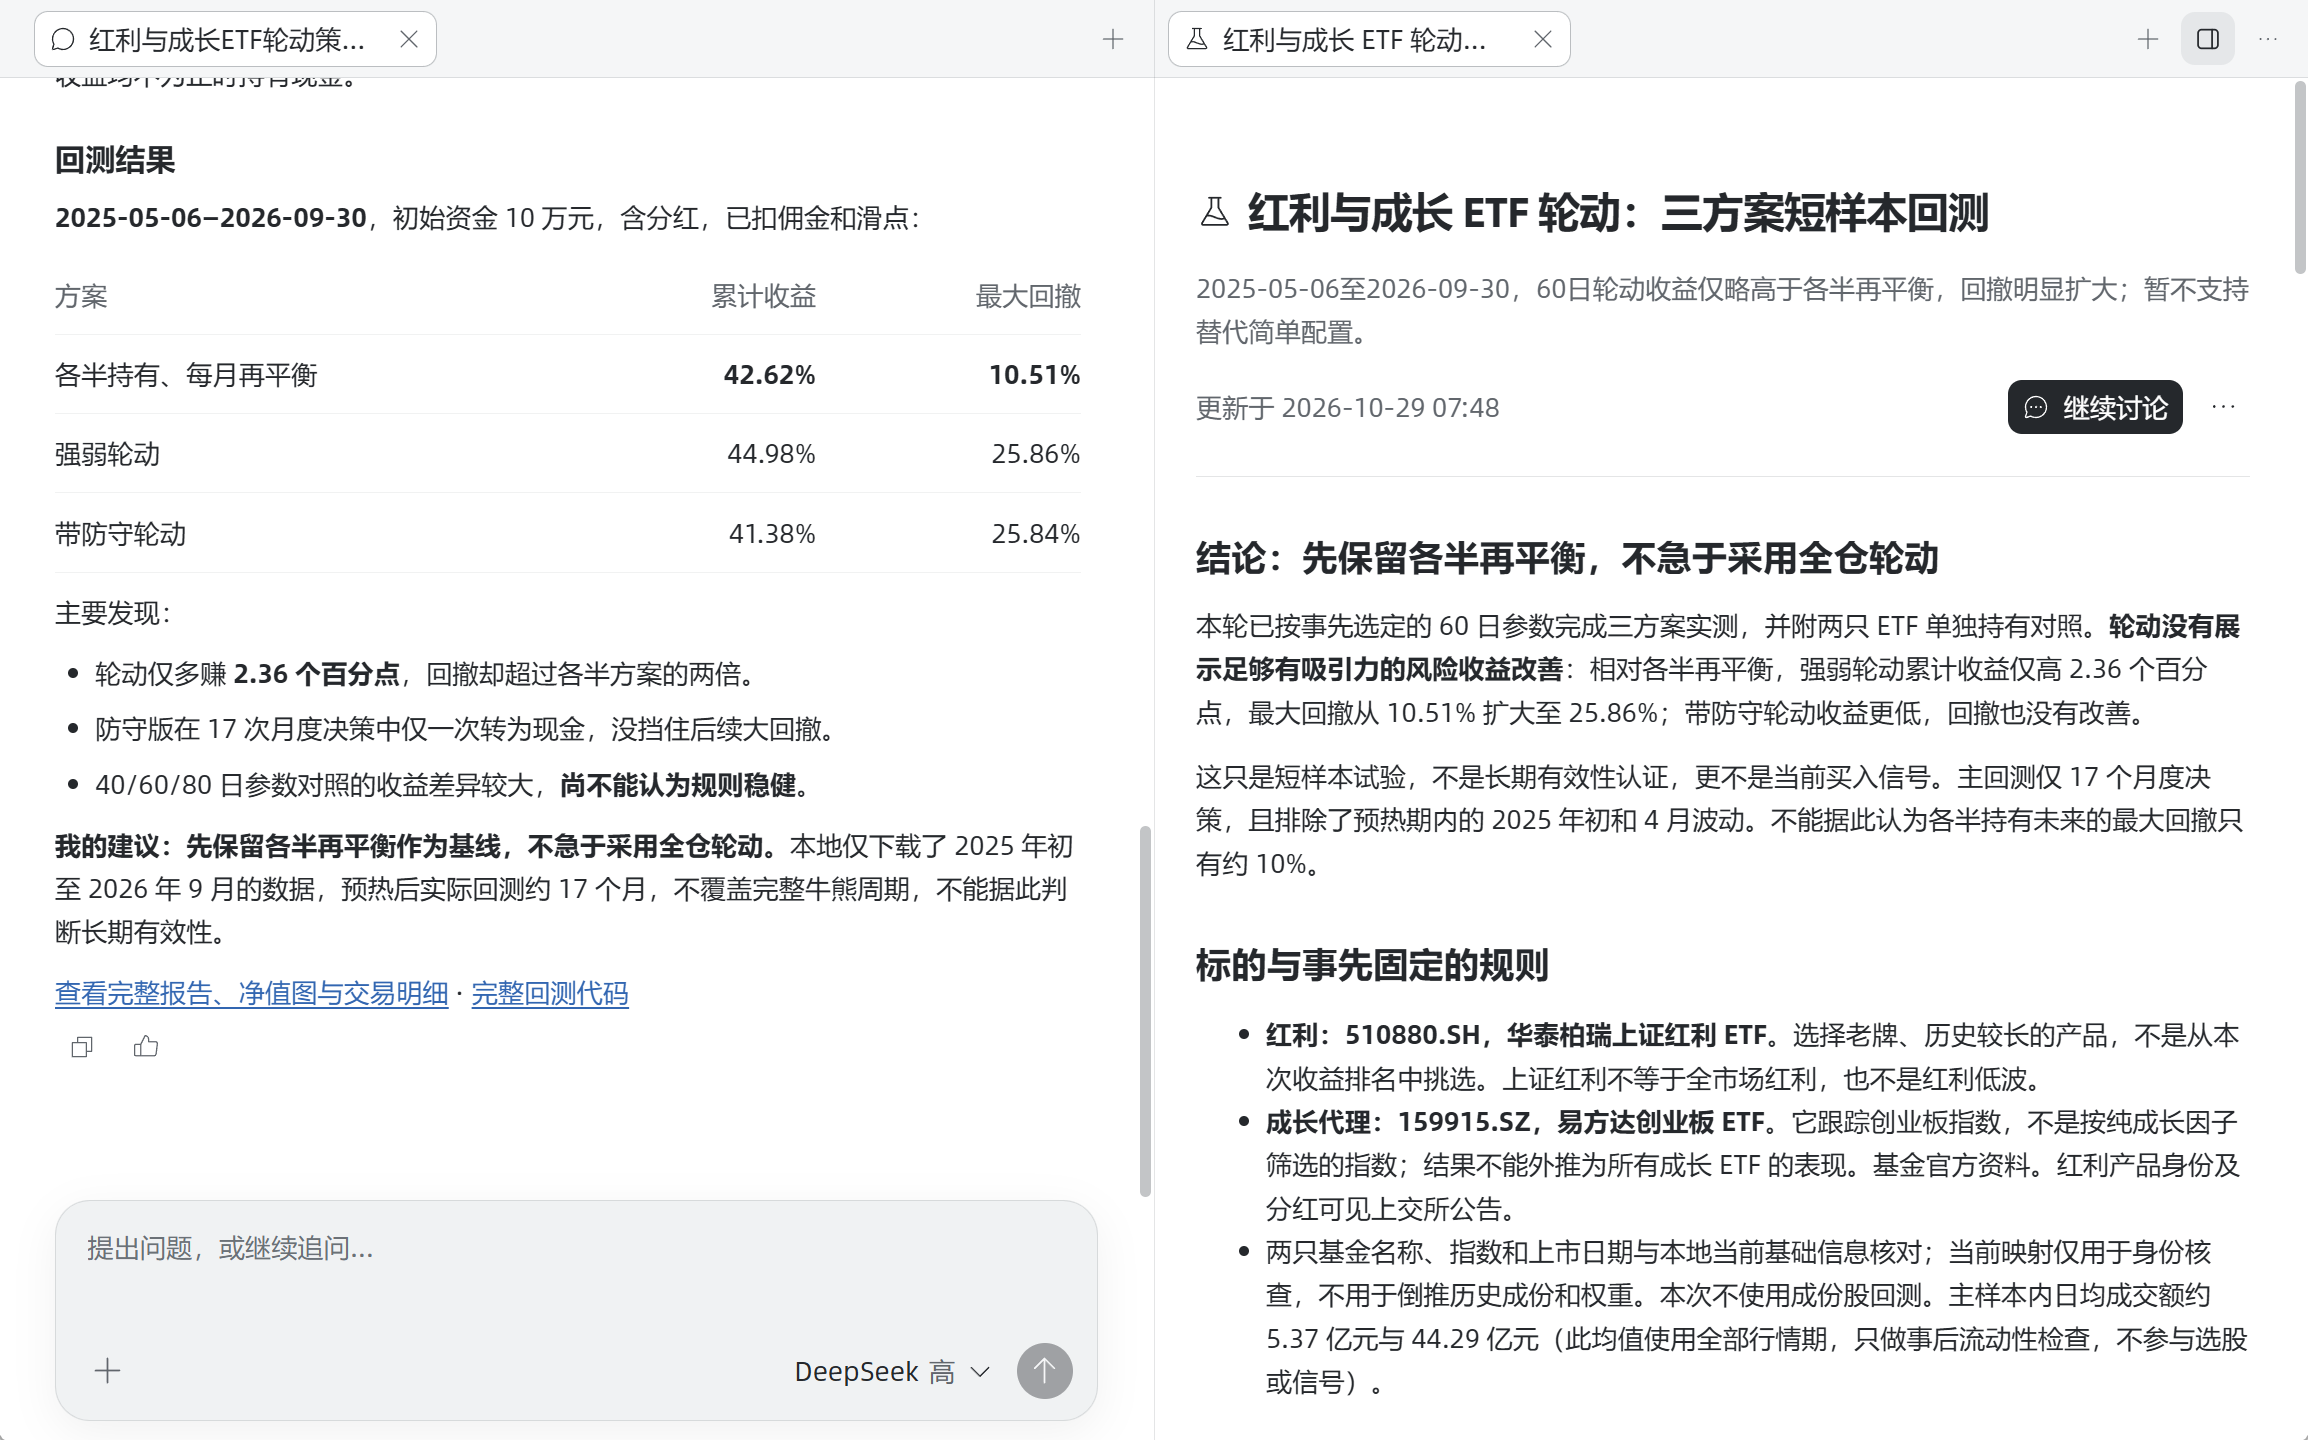Click the 44.98% value

pos(771,454)
